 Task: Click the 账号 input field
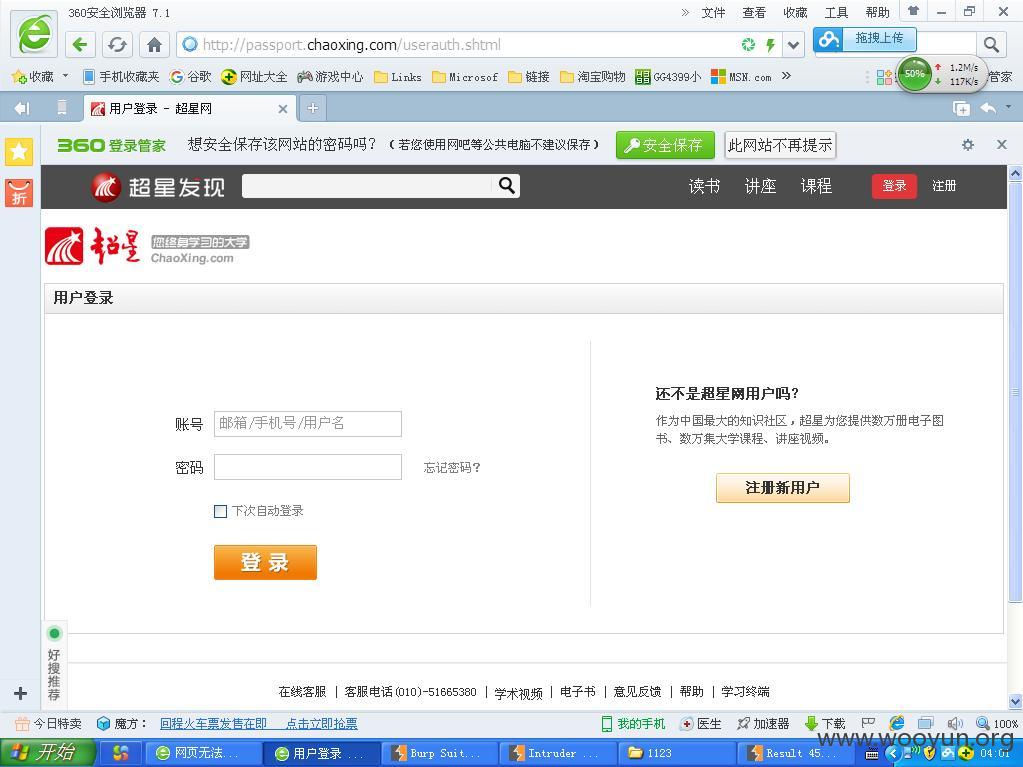[308, 423]
